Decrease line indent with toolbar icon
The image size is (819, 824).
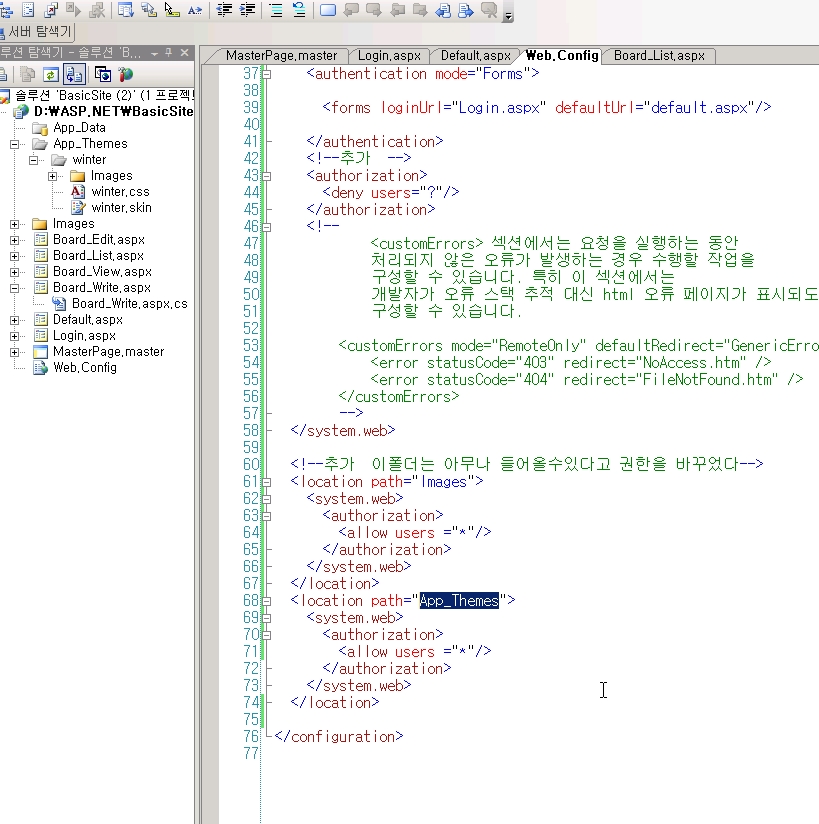(224, 10)
